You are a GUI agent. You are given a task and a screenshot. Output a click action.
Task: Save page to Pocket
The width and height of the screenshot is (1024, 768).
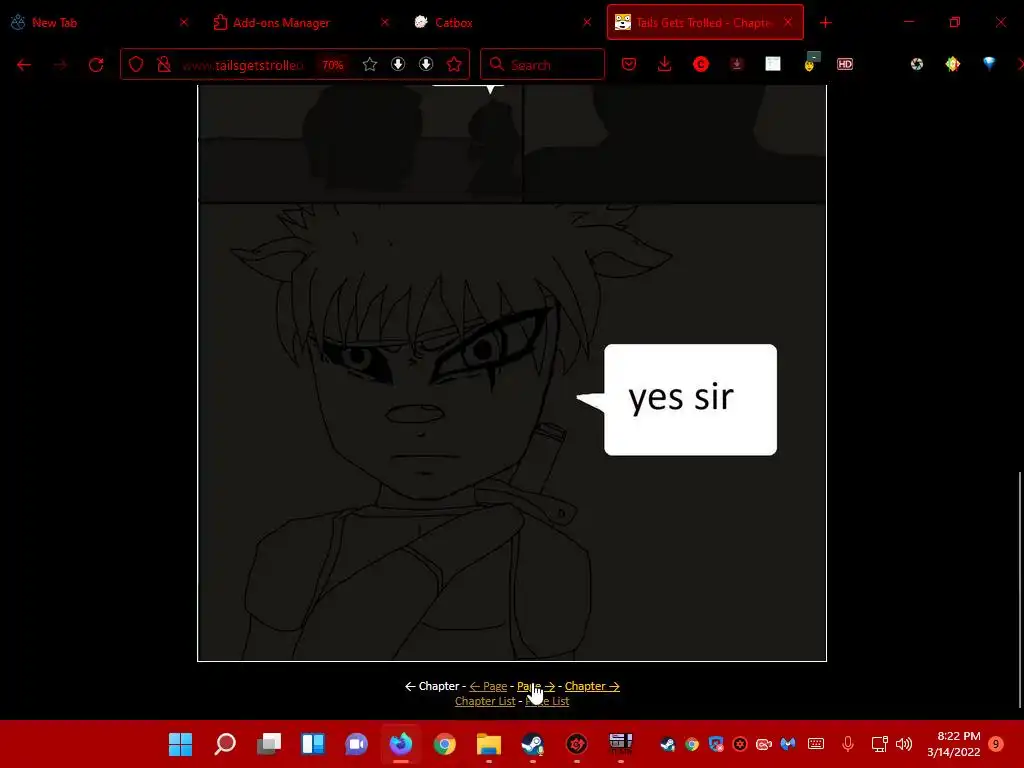pyautogui.click(x=629, y=64)
